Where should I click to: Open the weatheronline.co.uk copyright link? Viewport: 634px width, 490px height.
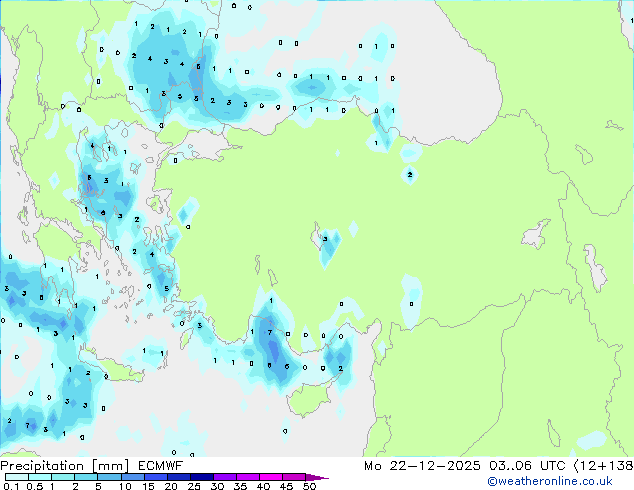[x=550, y=481]
